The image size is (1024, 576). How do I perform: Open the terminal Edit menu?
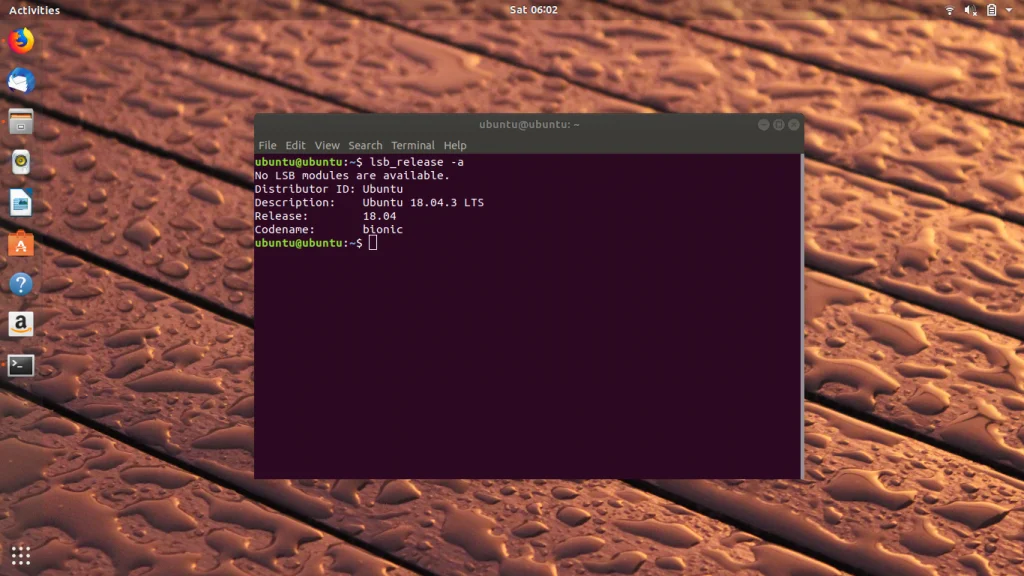click(x=295, y=145)
